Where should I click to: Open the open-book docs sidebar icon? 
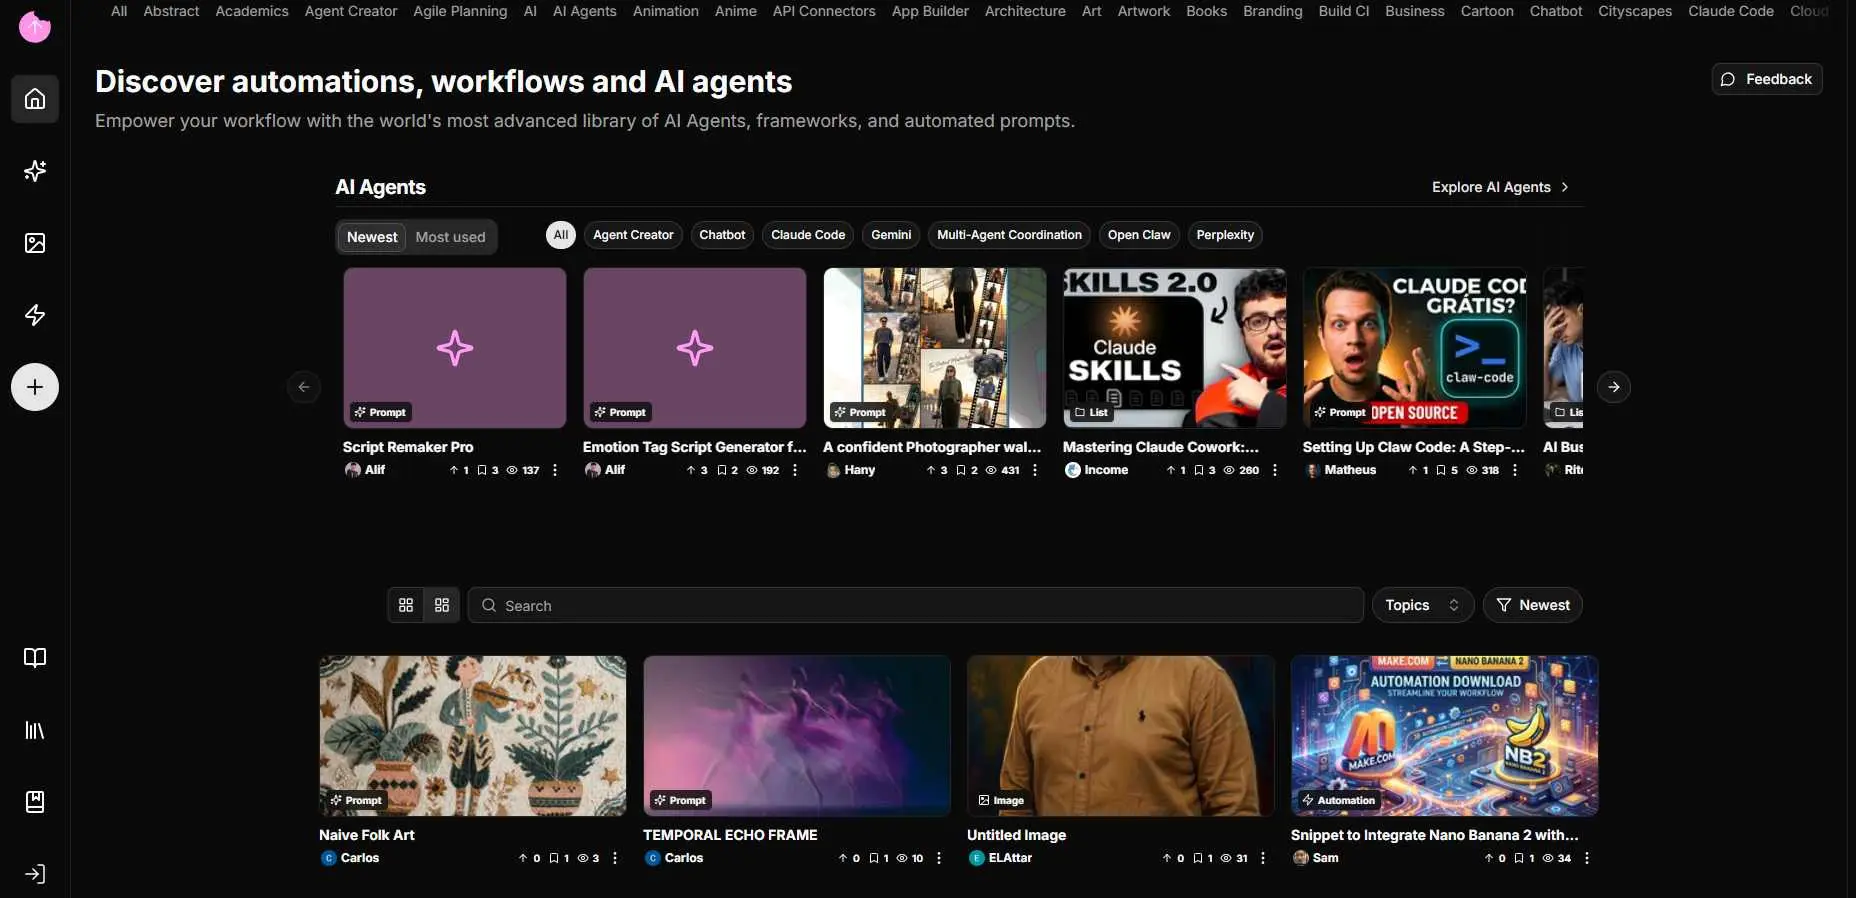[x=35, y=658]
